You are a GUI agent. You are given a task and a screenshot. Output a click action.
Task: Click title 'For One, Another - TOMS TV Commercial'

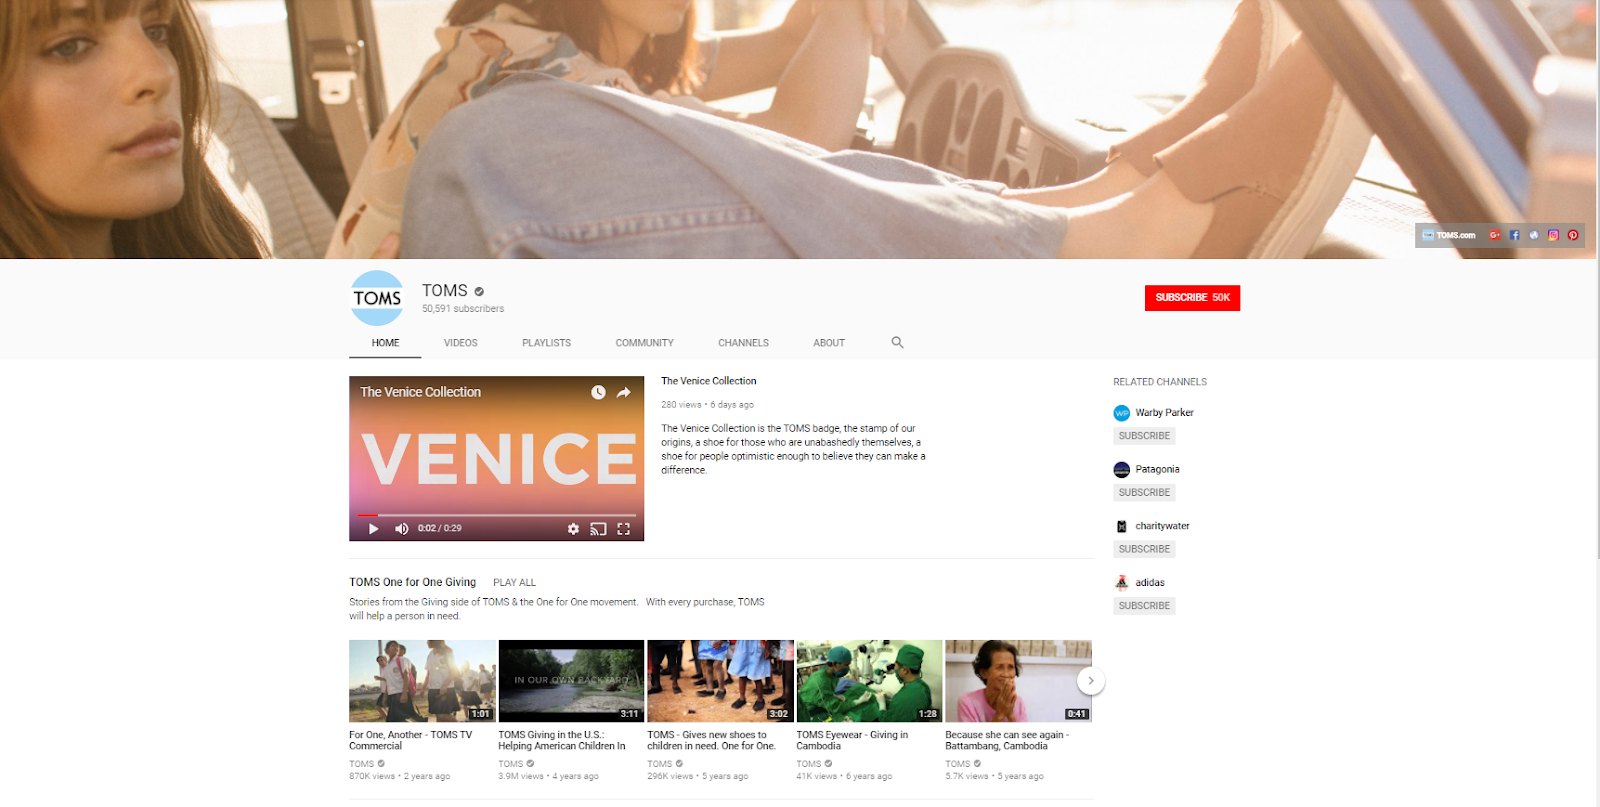[410, 741]
